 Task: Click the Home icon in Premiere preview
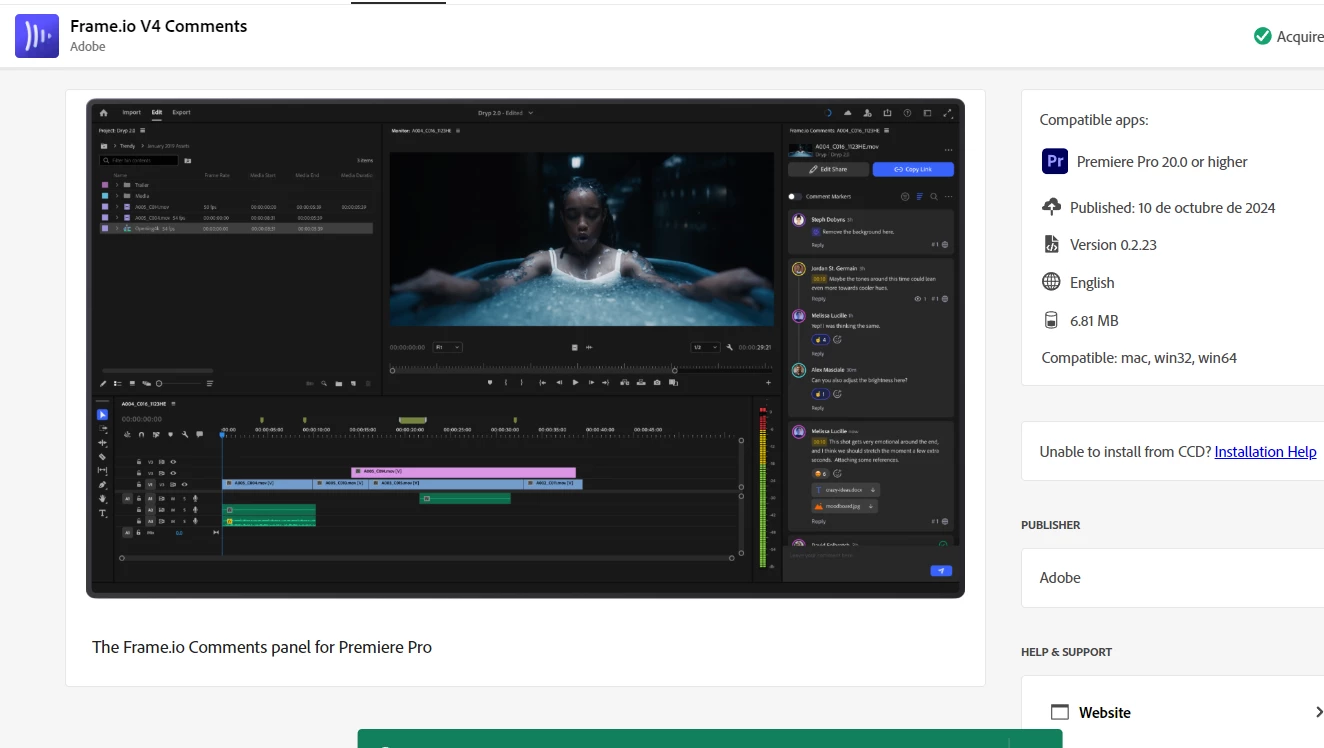(x=103, y=113)
